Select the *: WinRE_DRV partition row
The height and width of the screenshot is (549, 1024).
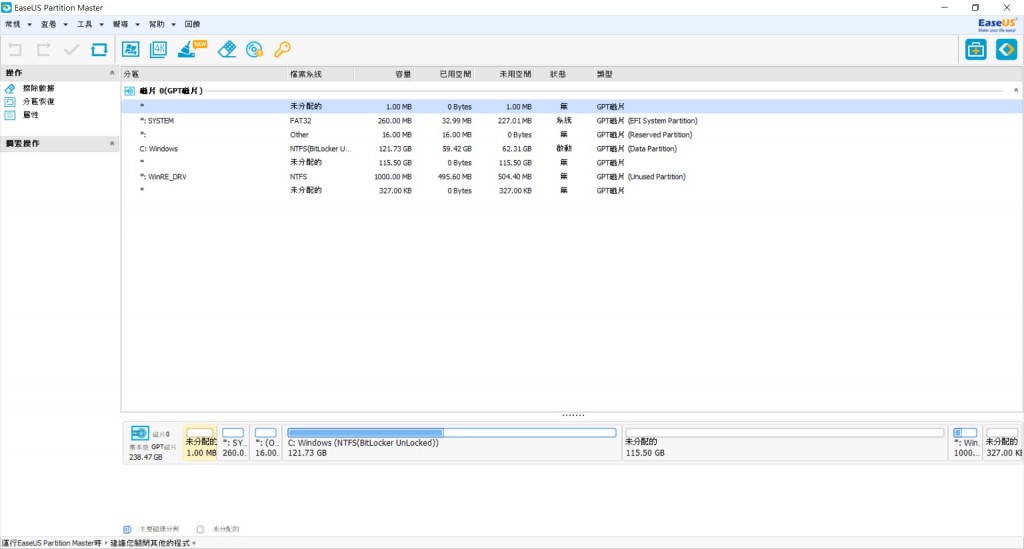pyautogui.click(x=571, y=177)
